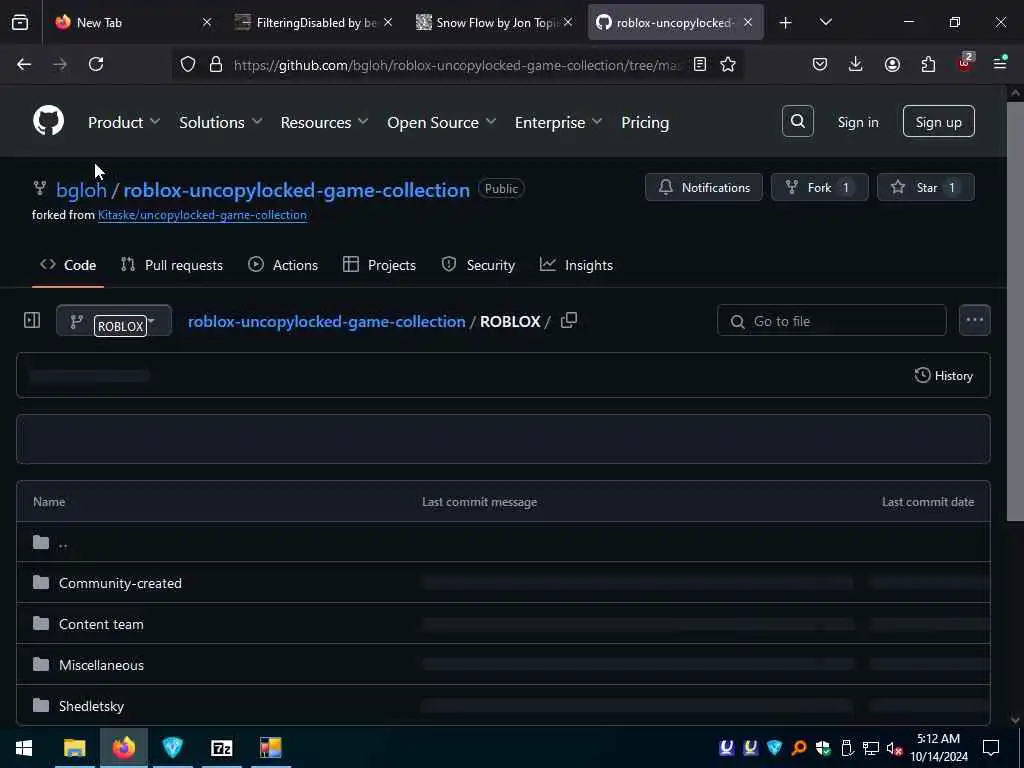Expand the Open Source dropdown

[x=441, y=122]
